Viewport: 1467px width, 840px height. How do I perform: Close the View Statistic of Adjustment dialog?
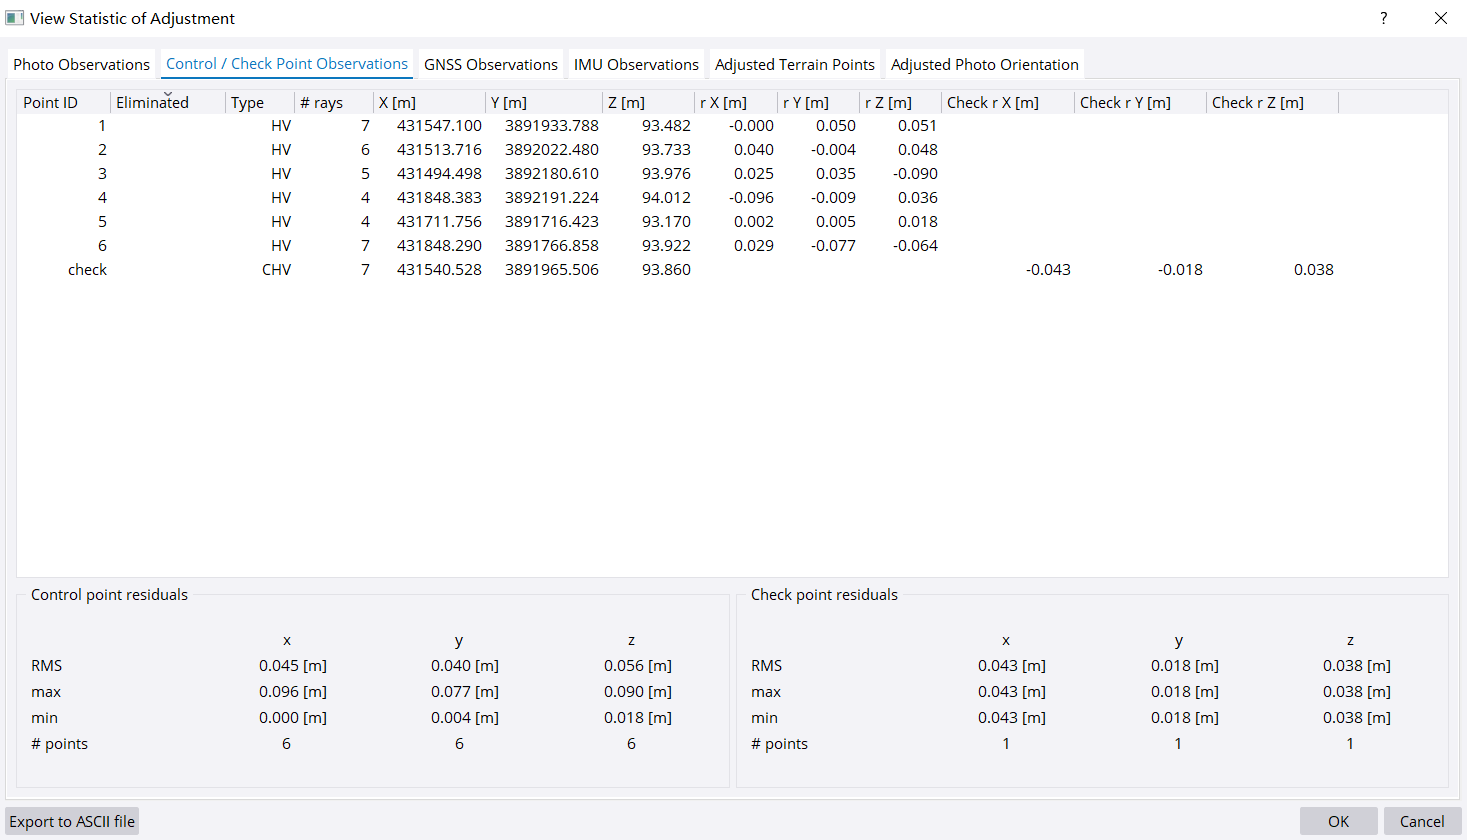coord(1440,18)
